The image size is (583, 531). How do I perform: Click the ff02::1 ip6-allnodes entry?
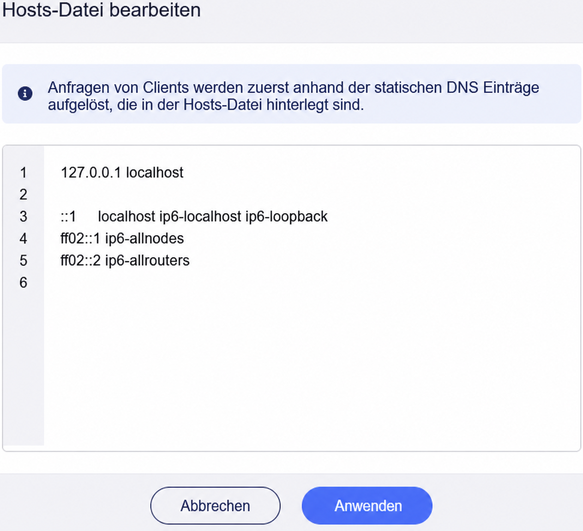coord(122,238)
